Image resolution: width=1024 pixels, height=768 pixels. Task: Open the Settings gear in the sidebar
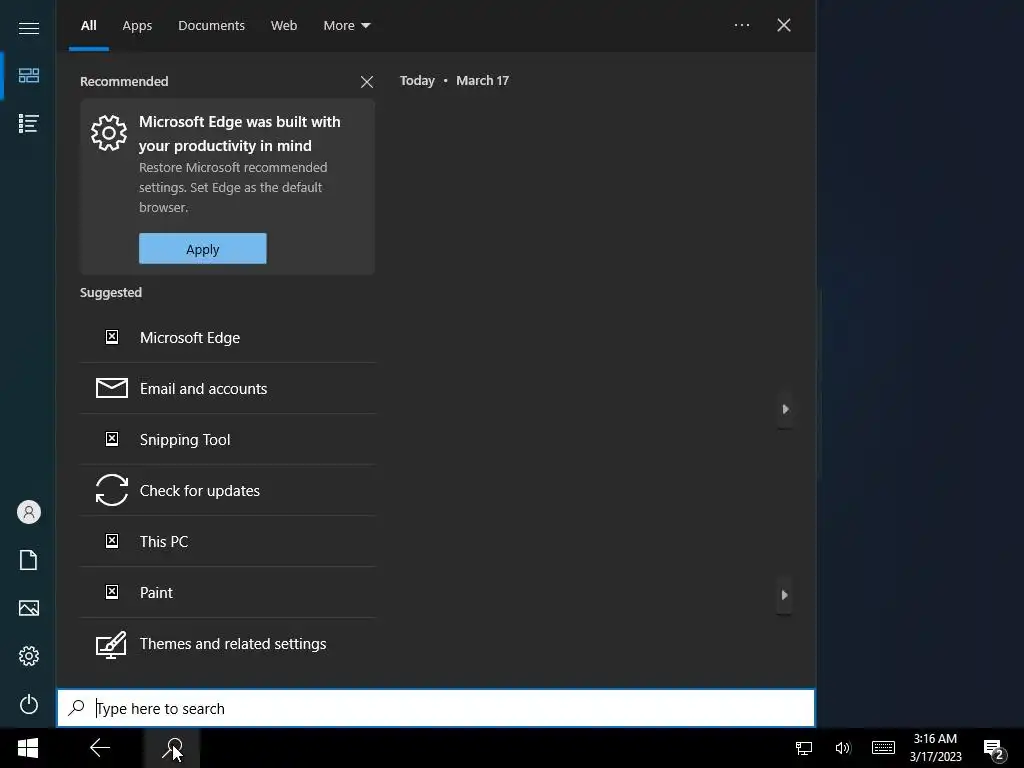(x=29, y=656)
